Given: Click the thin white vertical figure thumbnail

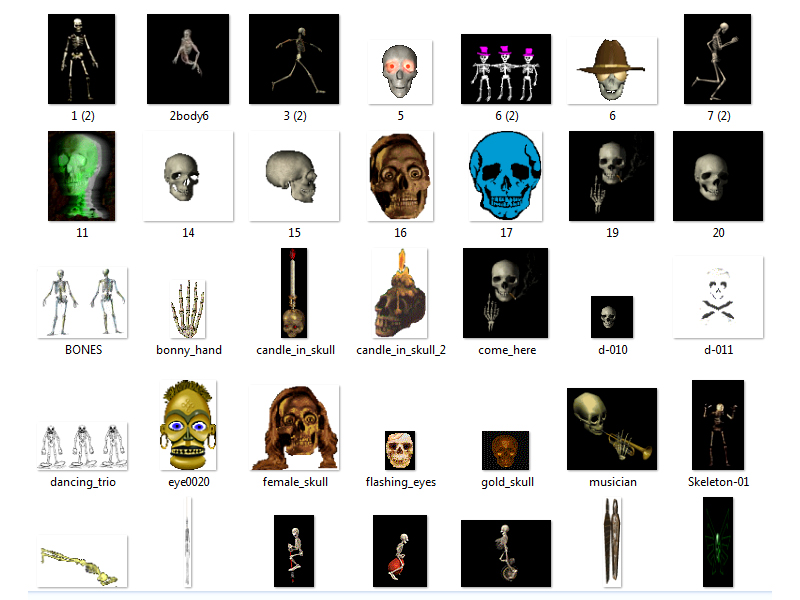Looking at the screenshot, I should (188, 542).
